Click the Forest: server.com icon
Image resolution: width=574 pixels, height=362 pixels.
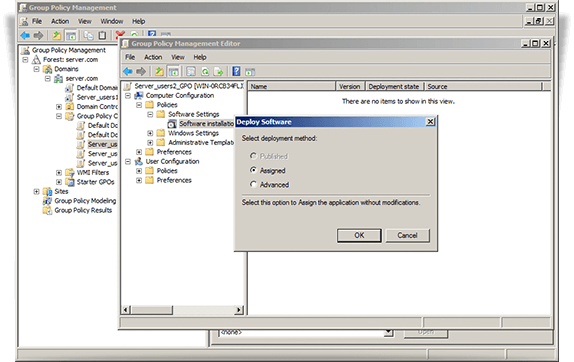tap(36, 60)
